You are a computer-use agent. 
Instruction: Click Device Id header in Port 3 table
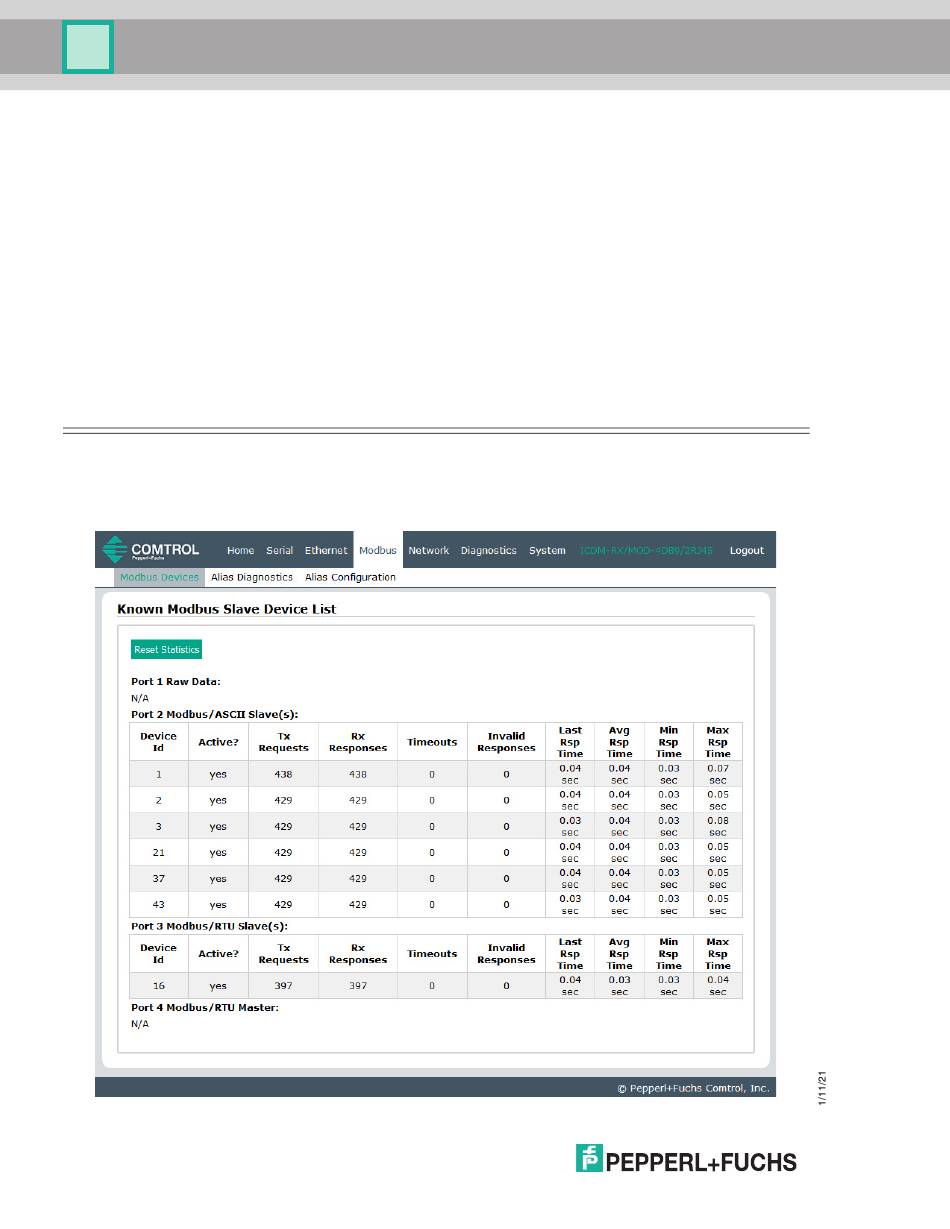159,953
